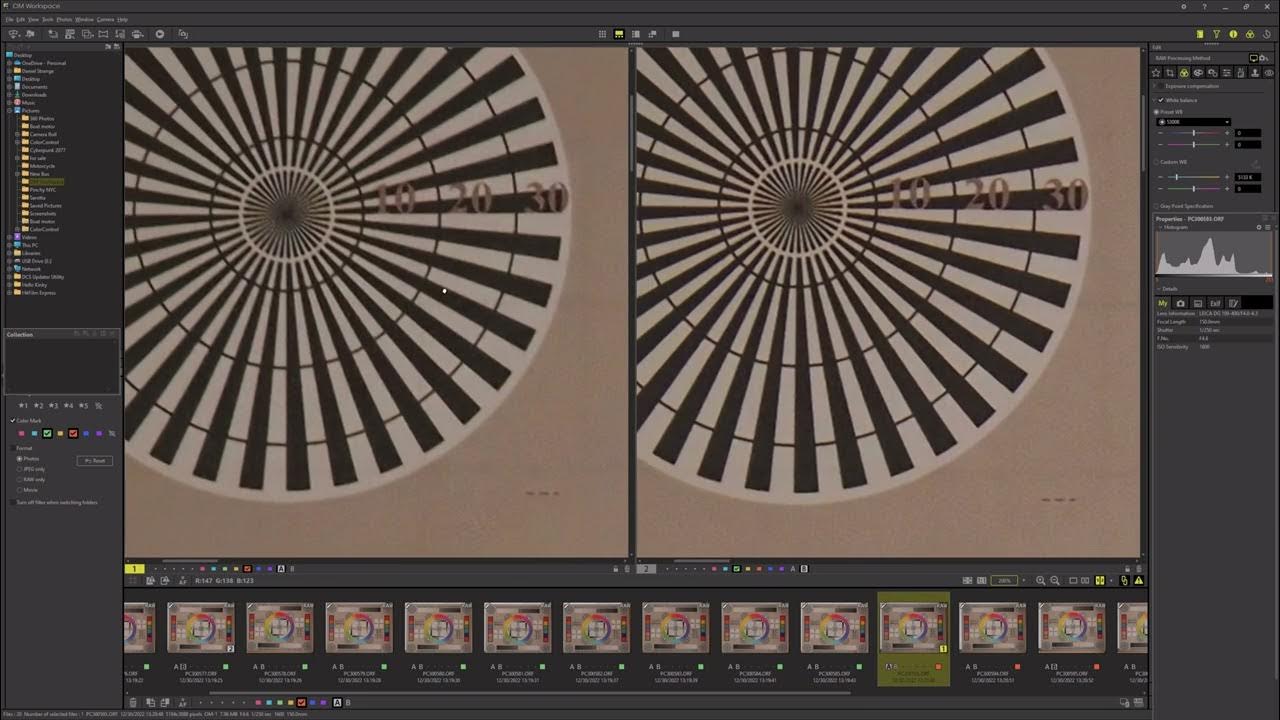Image resolution: width=1280 pixels, height=720 pixels.
Task: Open the View menu
Action: 34,19
